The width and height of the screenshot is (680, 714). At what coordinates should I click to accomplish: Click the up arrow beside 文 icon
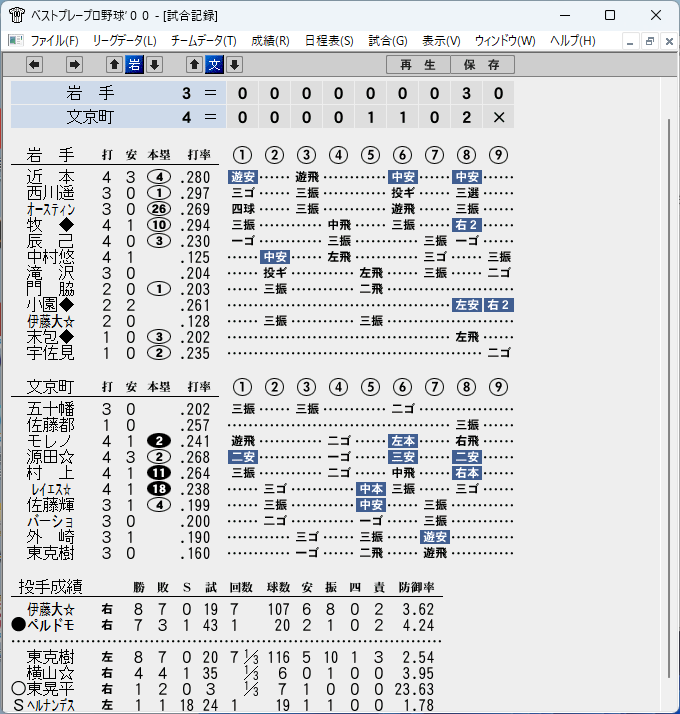pyautogui.click(x=194, y=65)
